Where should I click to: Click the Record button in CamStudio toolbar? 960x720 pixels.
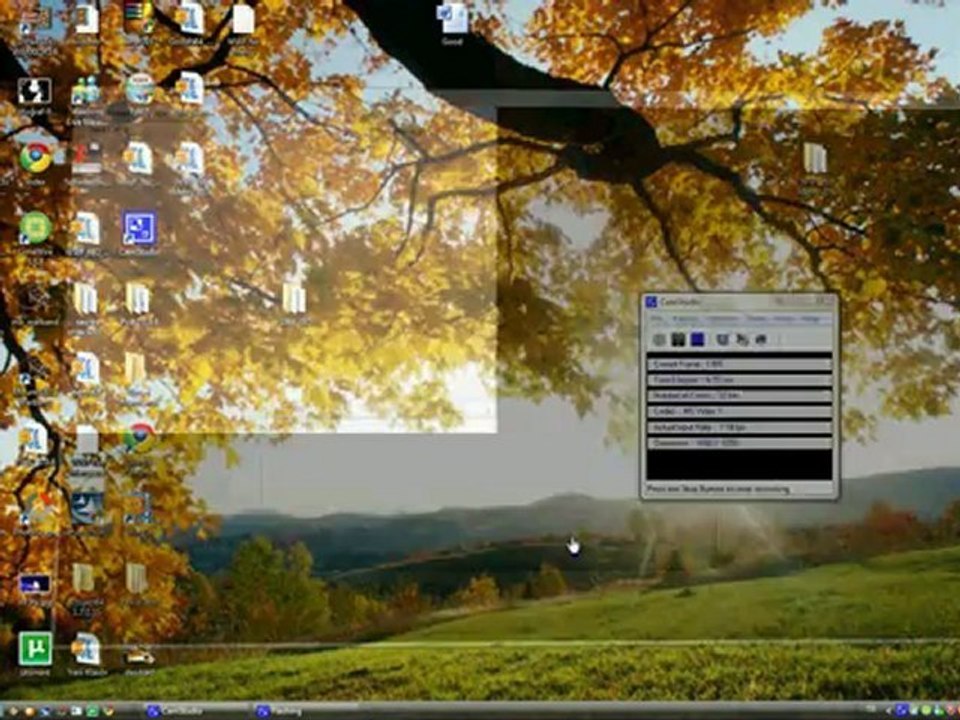[x=659, y=340]
